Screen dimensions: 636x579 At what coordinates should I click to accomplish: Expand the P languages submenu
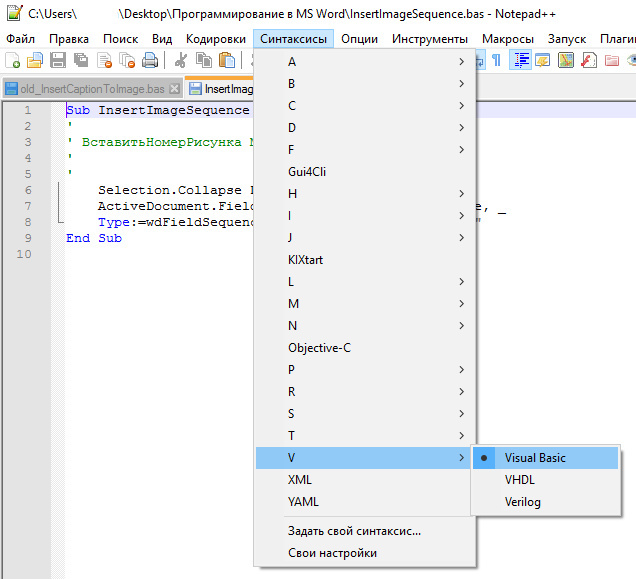[364, 370]
